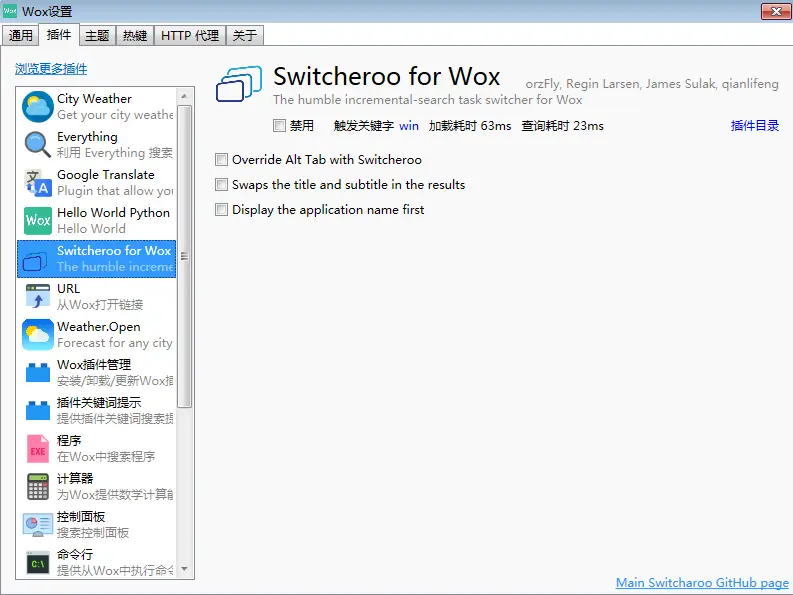Switch to the 通用 tab
The image size is (793, 595).
(20, 35)
